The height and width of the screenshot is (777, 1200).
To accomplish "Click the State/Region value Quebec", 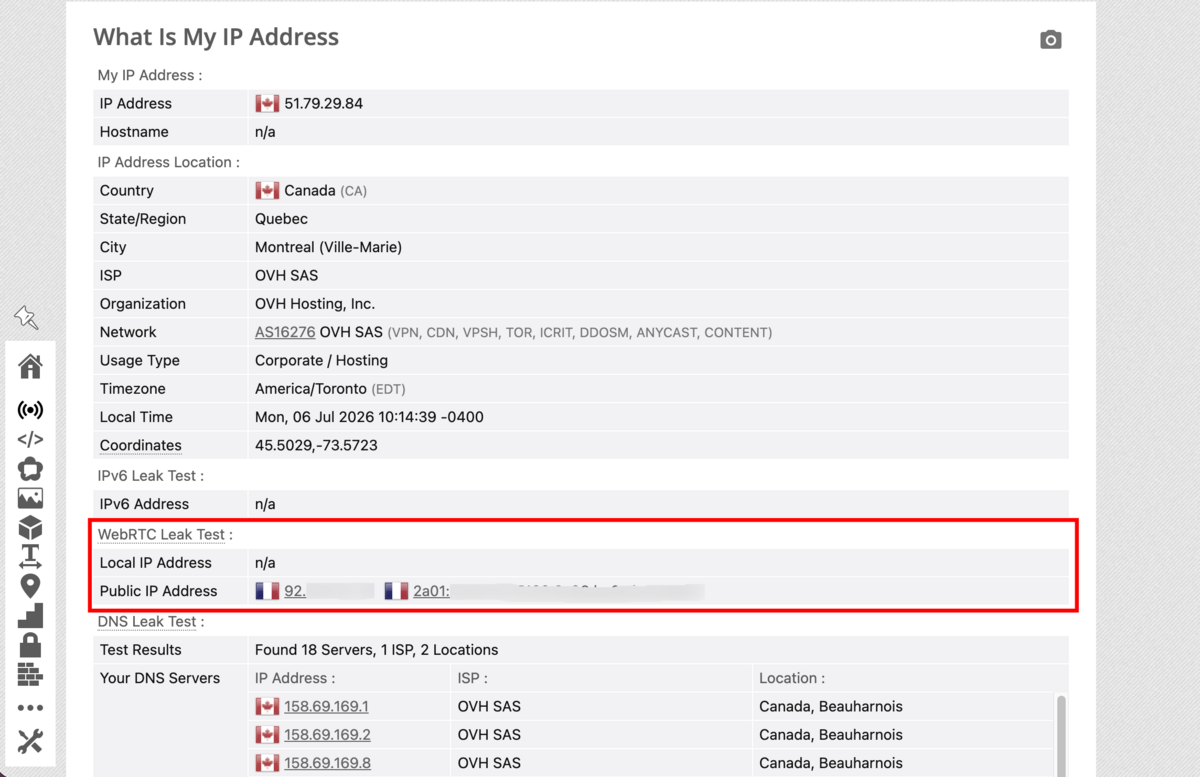I will (281, 219).
